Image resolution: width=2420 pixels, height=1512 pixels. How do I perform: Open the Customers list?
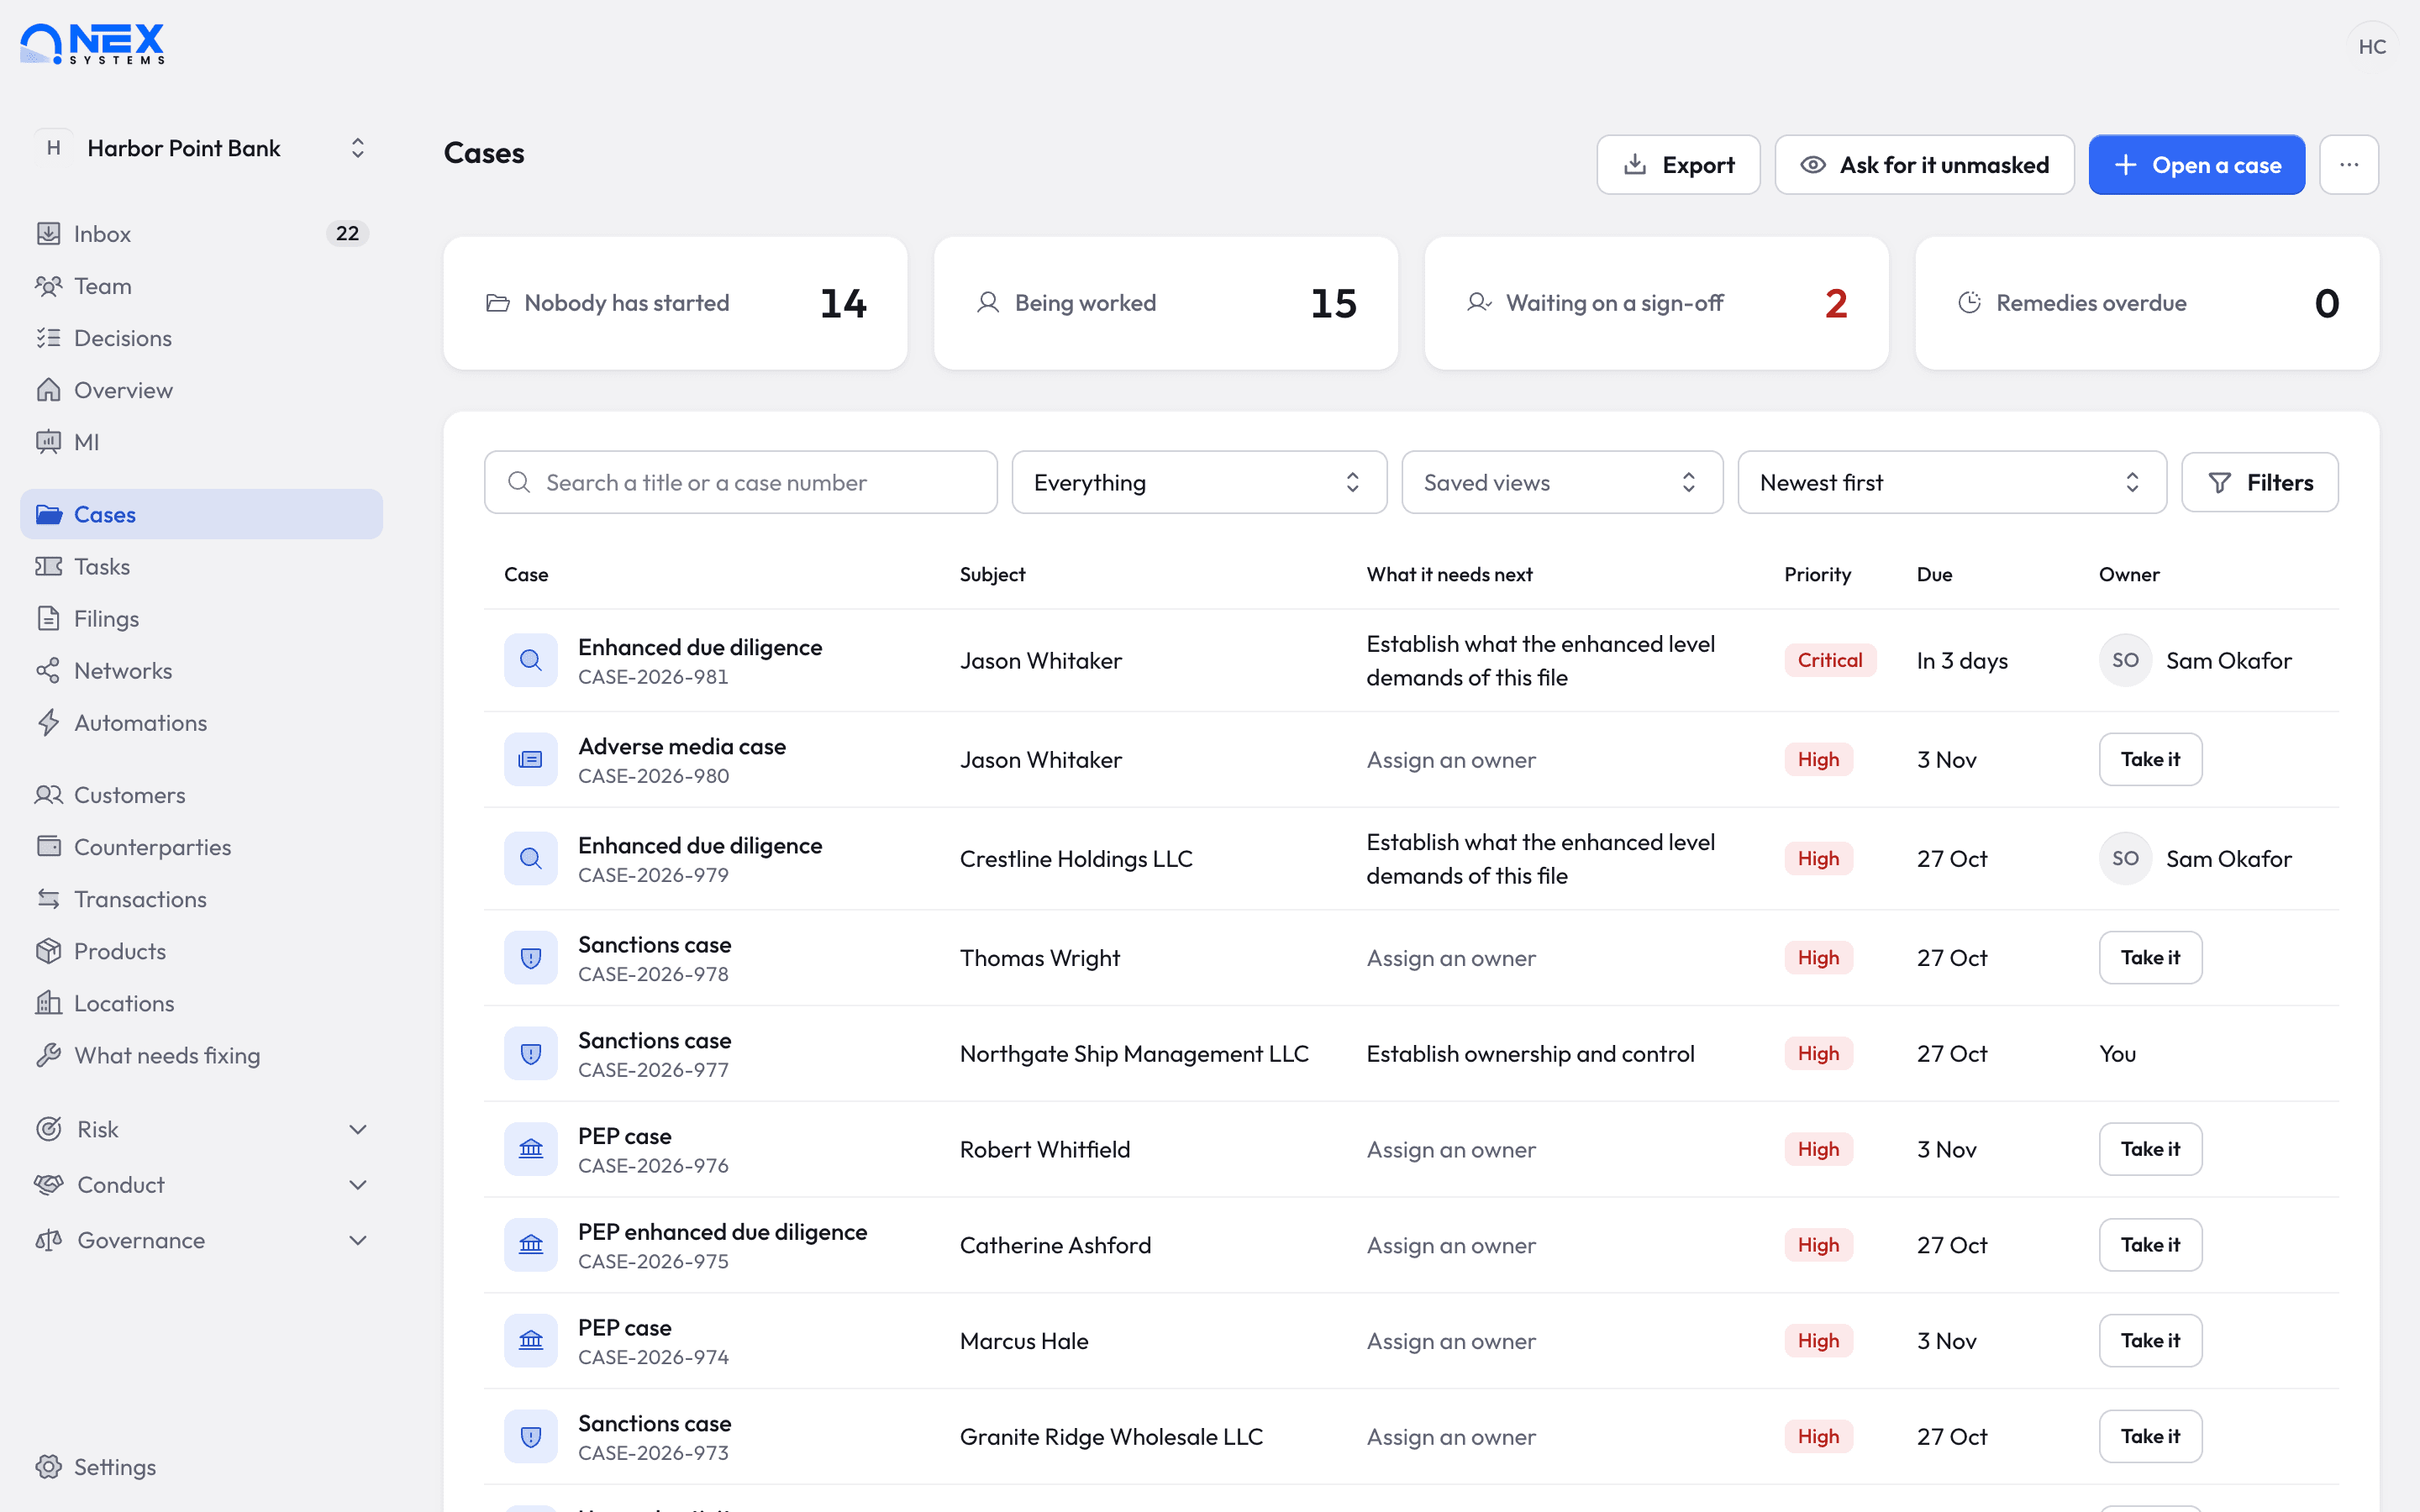coord(201,795)
